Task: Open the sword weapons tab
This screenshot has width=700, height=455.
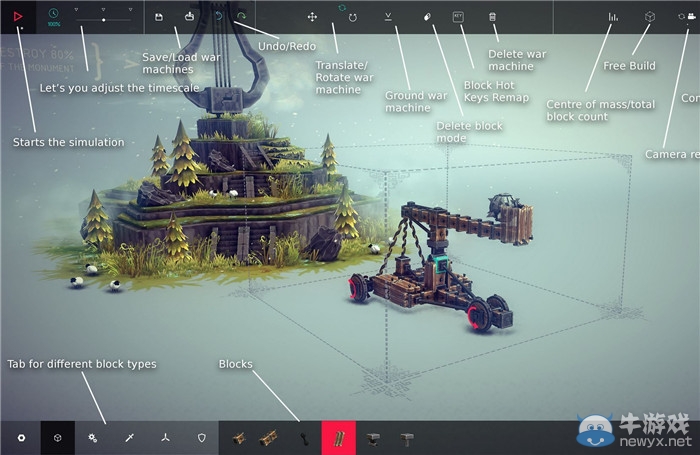Action: pos(129,438)
